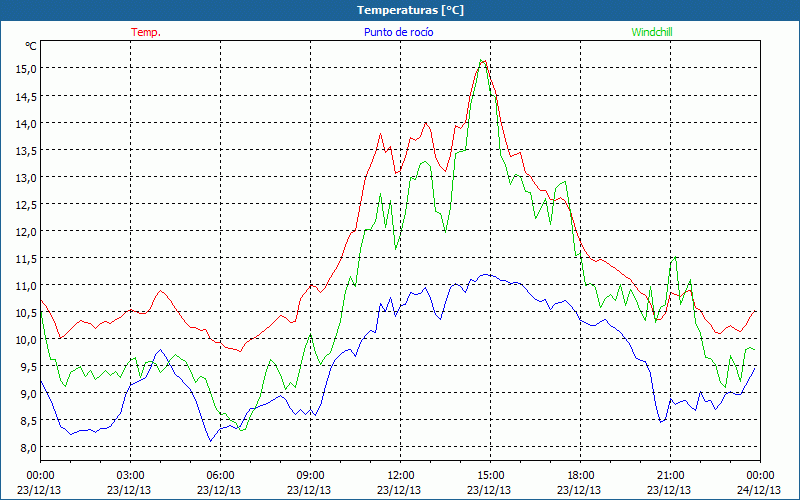The width and height of the screenshot is (800, 500).
Task: Click the "14,0" y-axis value
Action: (x=26, y=123)
